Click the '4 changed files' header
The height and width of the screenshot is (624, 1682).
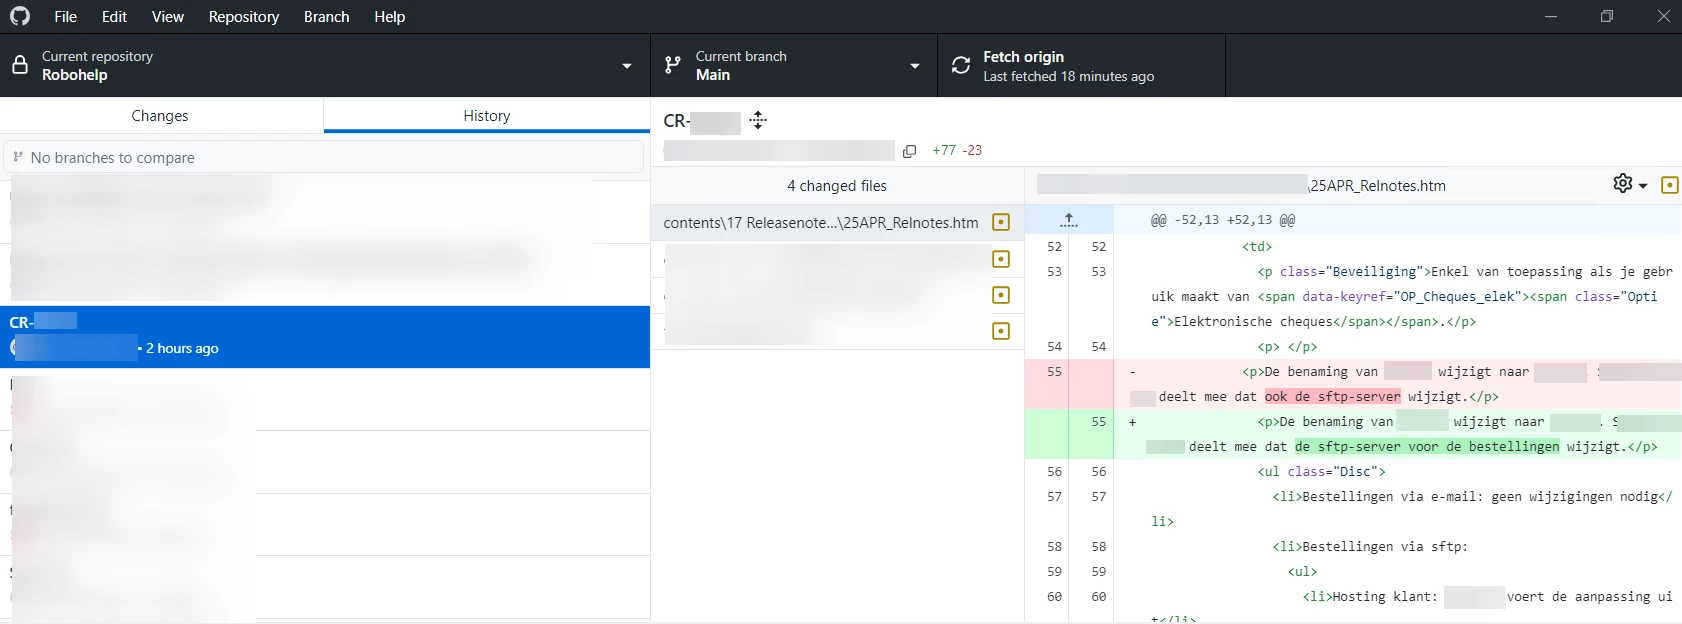coord(837,186)
